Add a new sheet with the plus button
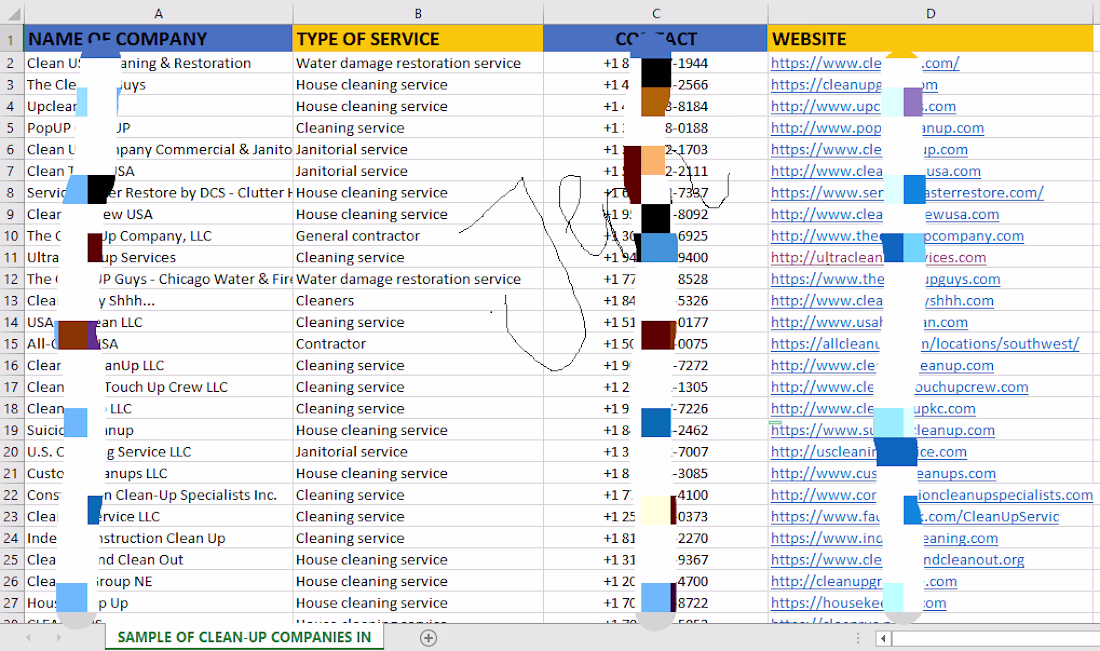Screen dimensions: 1100x651 [x=429, y=638]
